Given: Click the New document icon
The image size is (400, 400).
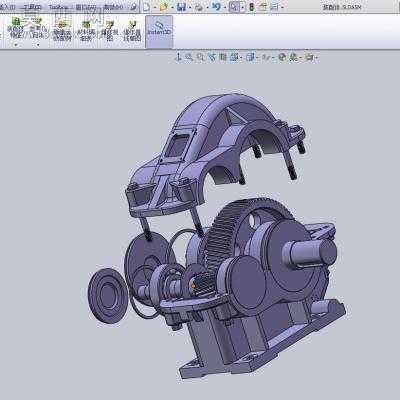Looking at the screenshot, I should point(146,7).
